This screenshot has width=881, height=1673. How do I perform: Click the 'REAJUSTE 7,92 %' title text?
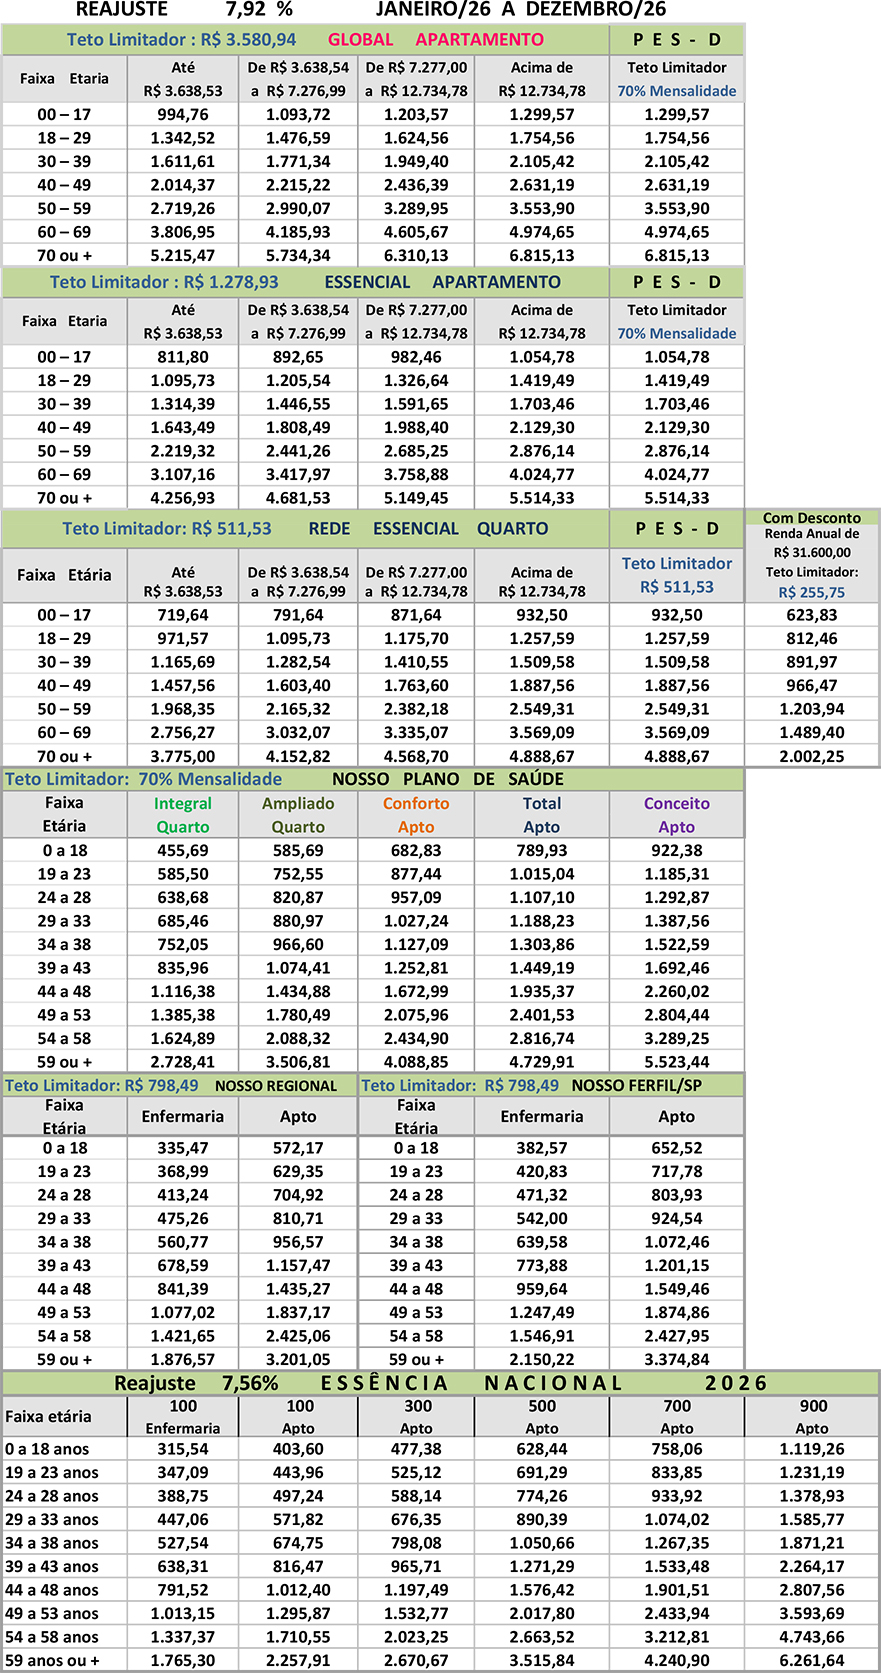(x=184, y=10)
